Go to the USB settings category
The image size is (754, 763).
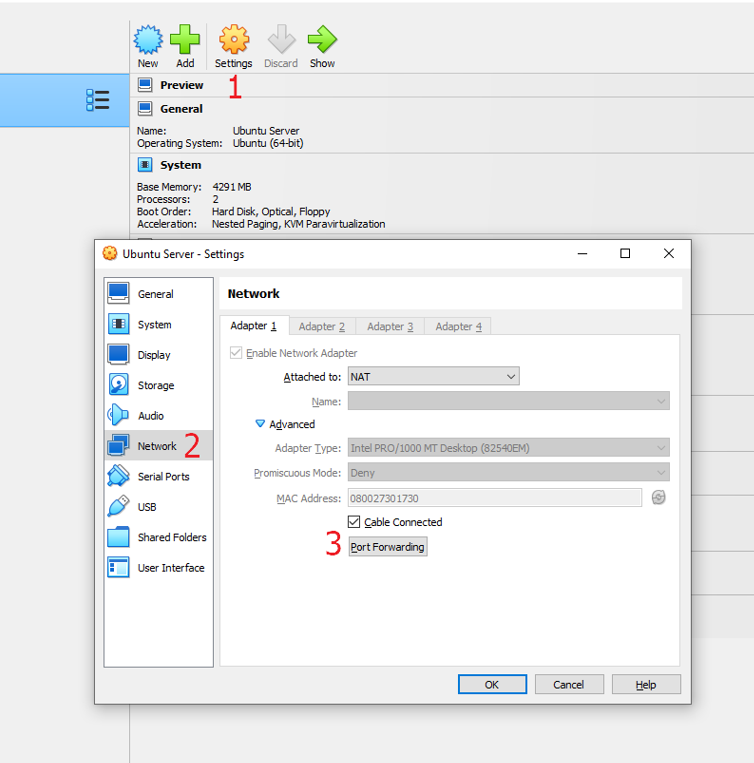146,507
